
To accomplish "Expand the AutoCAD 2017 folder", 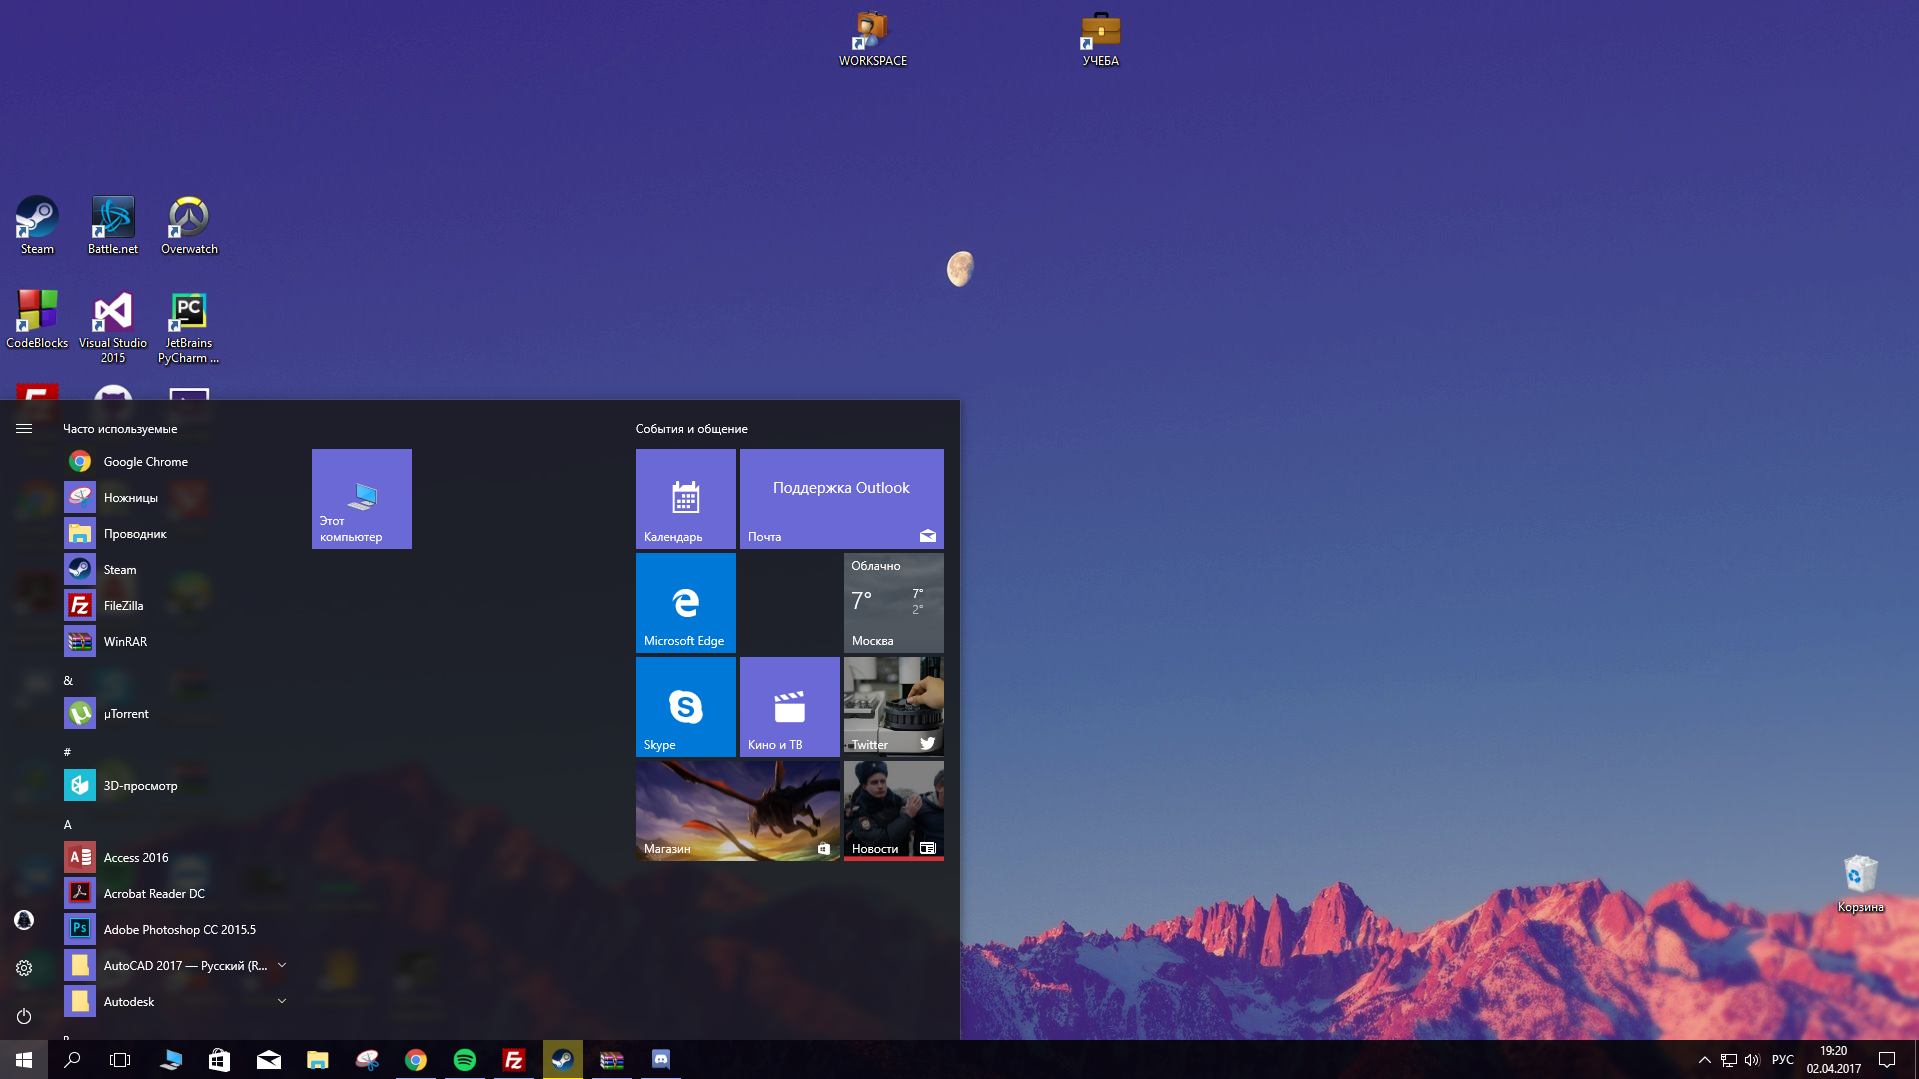I will point(282,965).
